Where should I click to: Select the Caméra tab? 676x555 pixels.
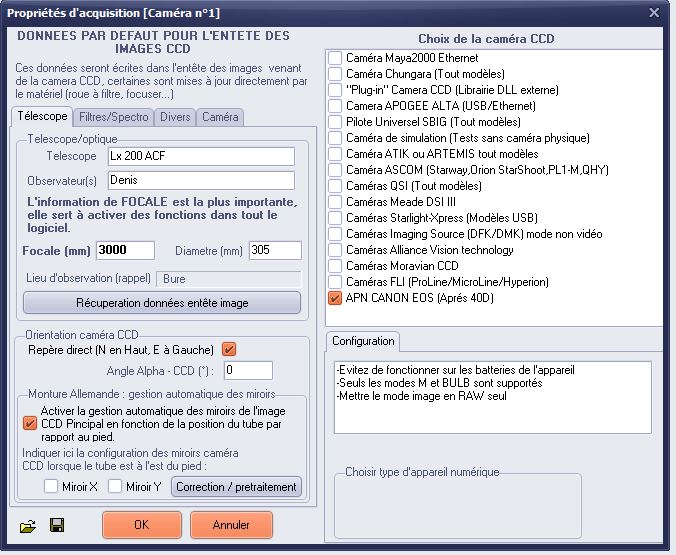tap(220, 117)
